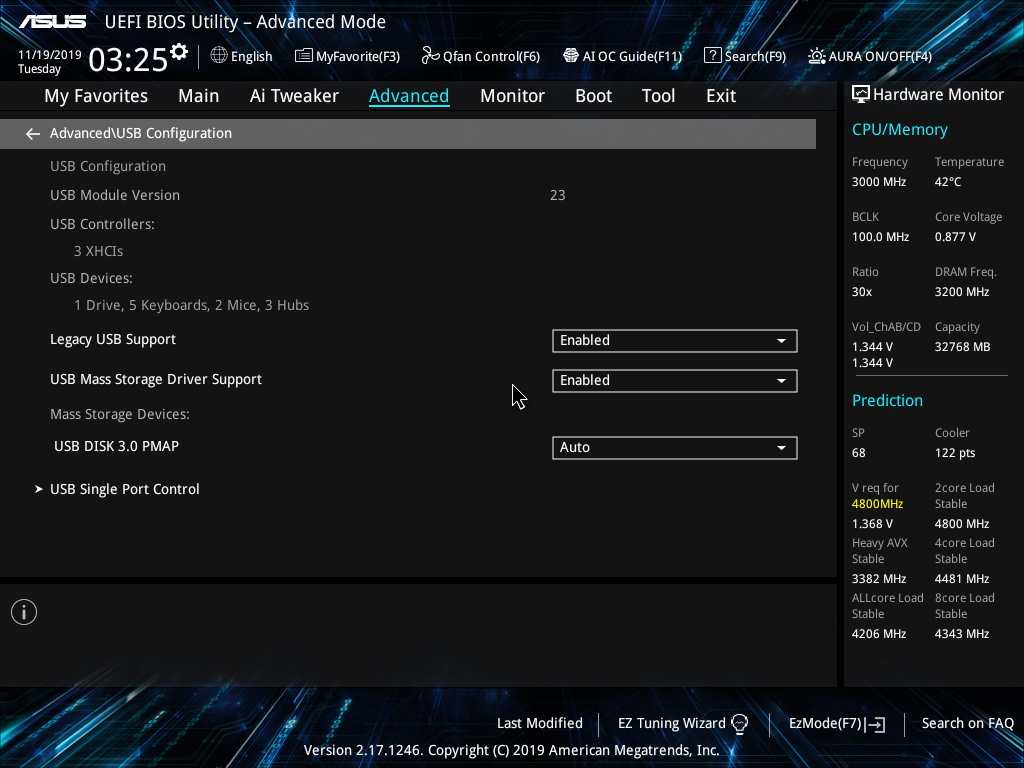1024x768 pixels.
Task: Click the info circle icon
Action: 24,612
